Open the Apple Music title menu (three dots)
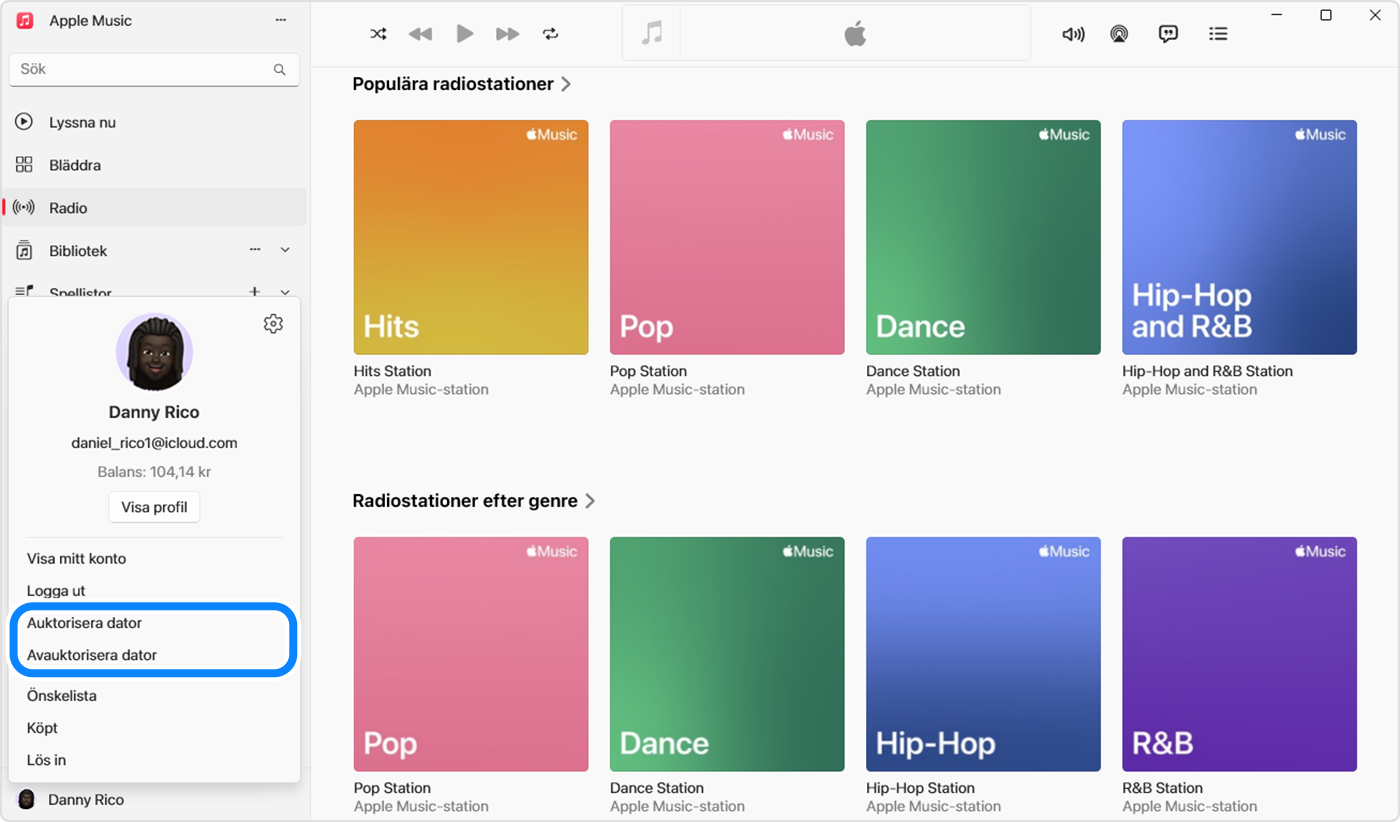Screen dimensions: 1400x822 click(x=280, y=21)
